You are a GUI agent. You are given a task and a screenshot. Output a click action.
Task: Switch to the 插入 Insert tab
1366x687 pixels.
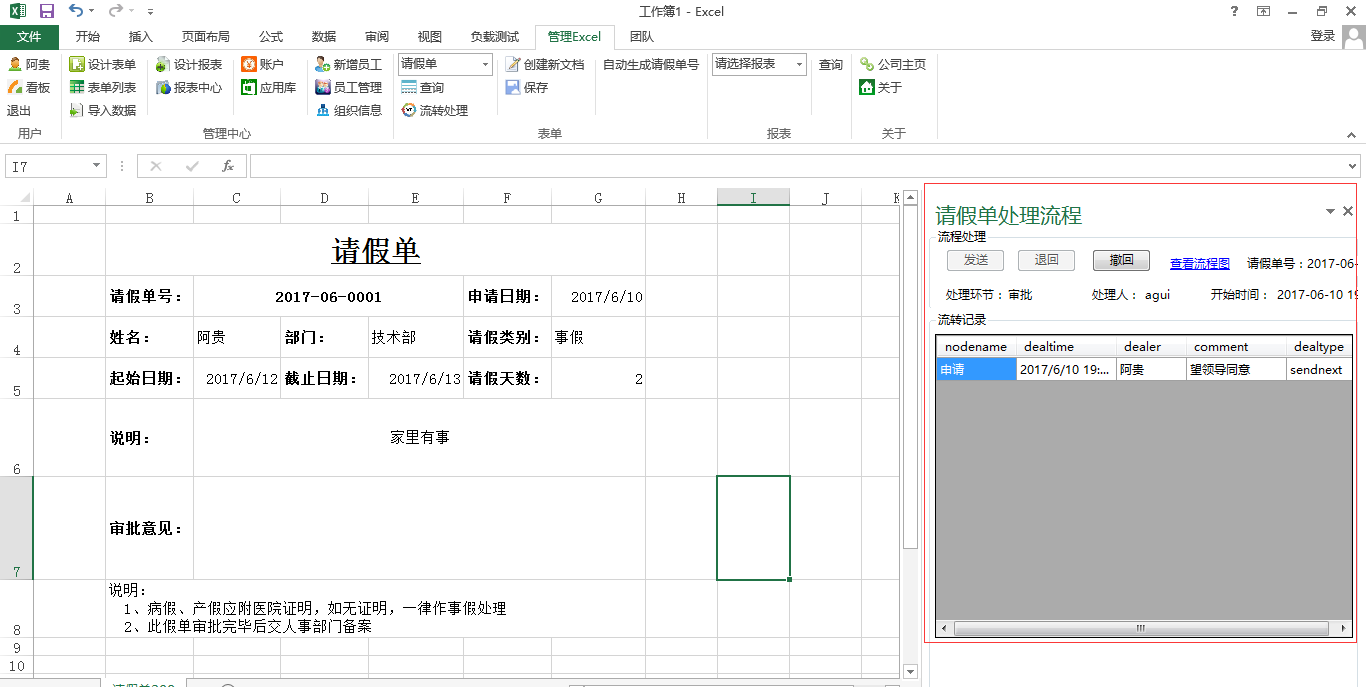click(141, 37)
